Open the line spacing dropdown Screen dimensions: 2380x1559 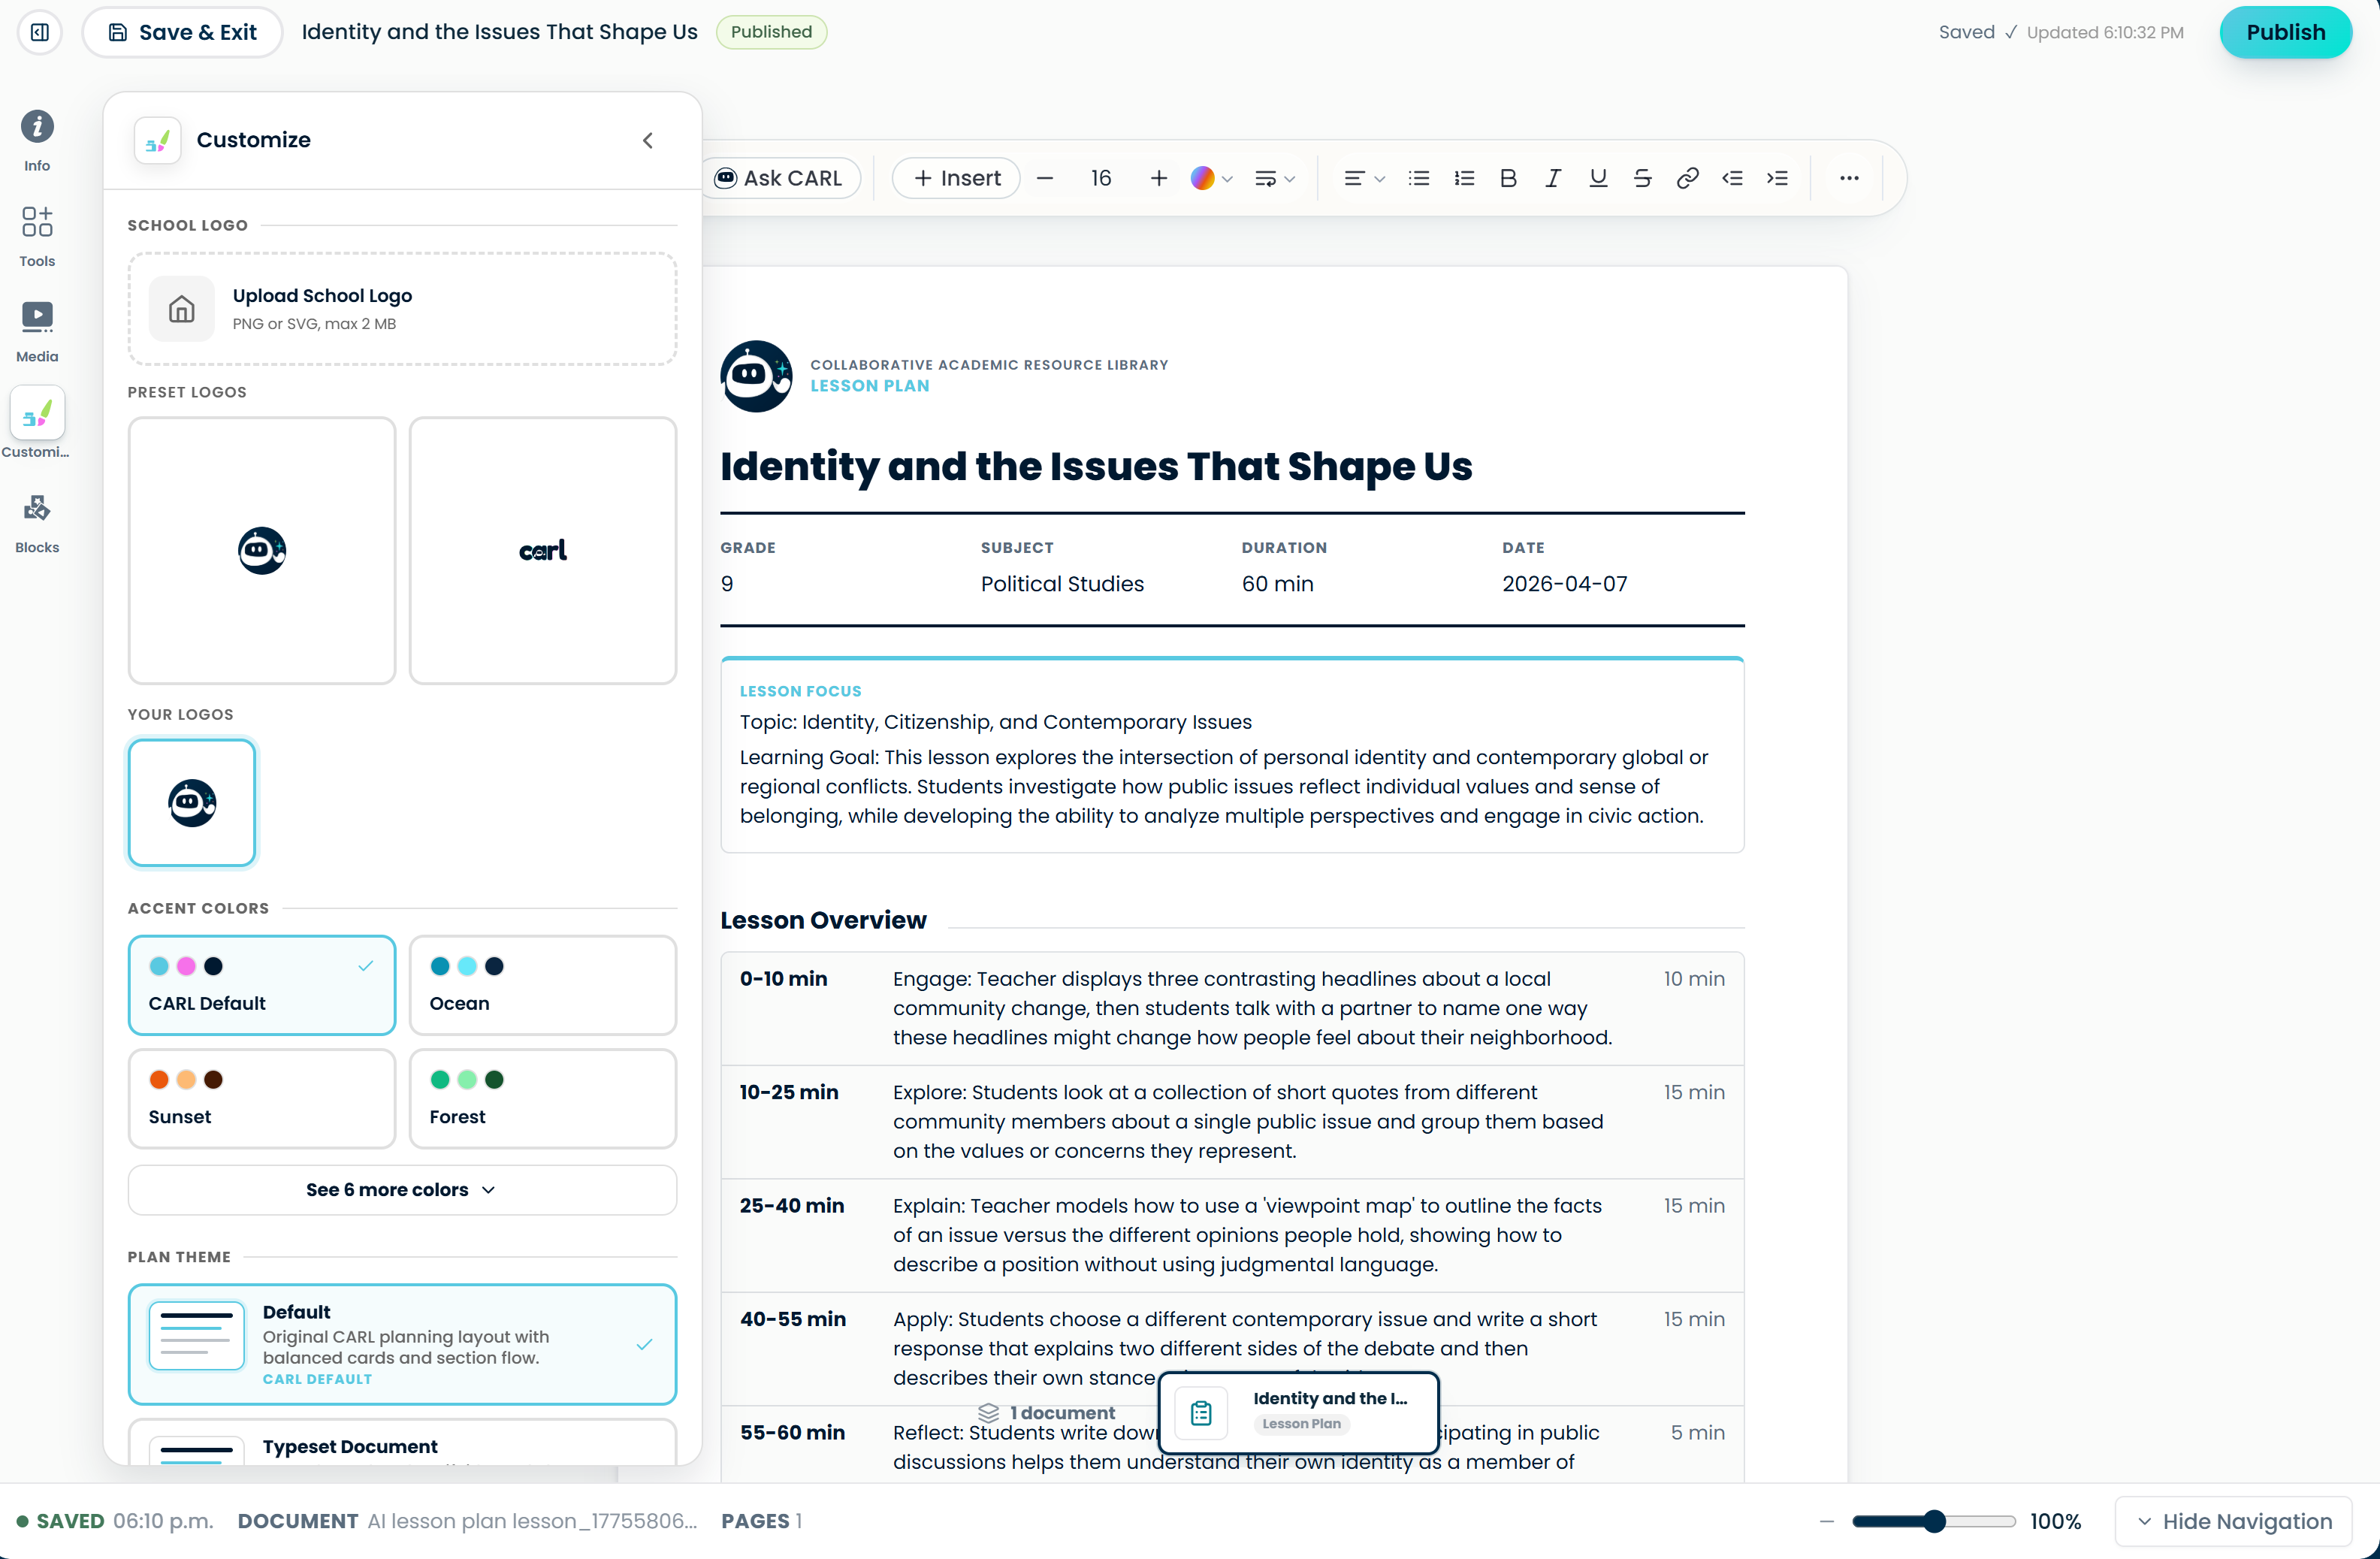tap(1275, 178)
